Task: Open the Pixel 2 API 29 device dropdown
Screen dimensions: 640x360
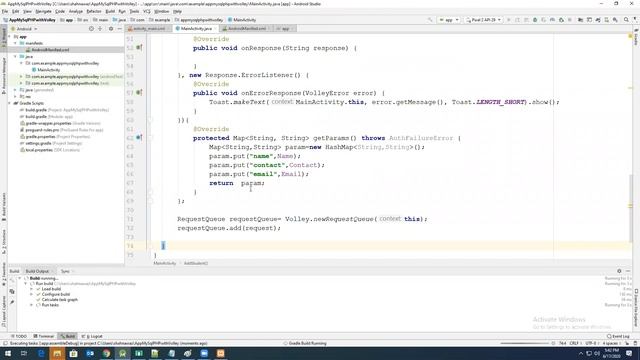Action: 484,20
